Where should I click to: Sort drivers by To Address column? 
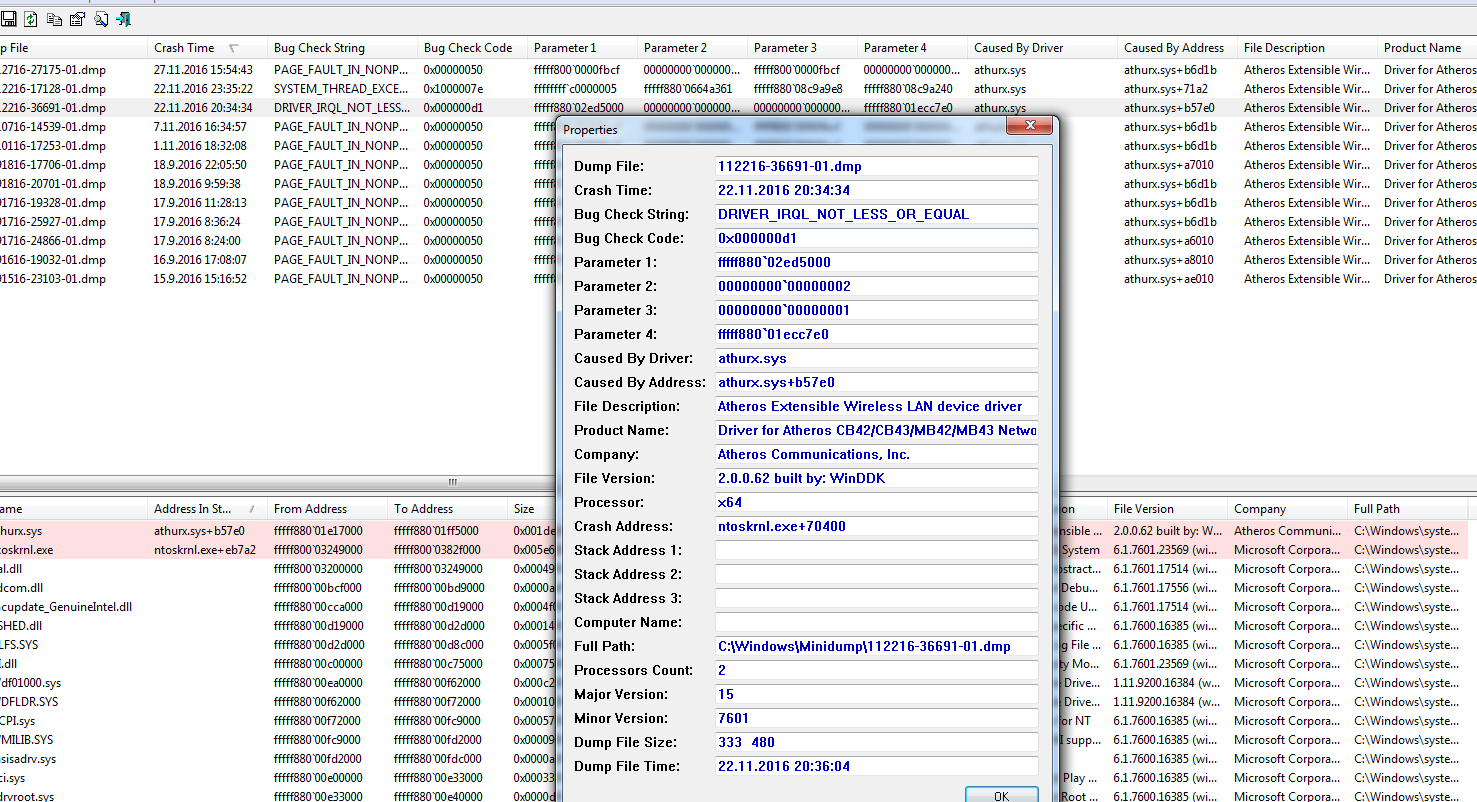(x=448, y=509)
